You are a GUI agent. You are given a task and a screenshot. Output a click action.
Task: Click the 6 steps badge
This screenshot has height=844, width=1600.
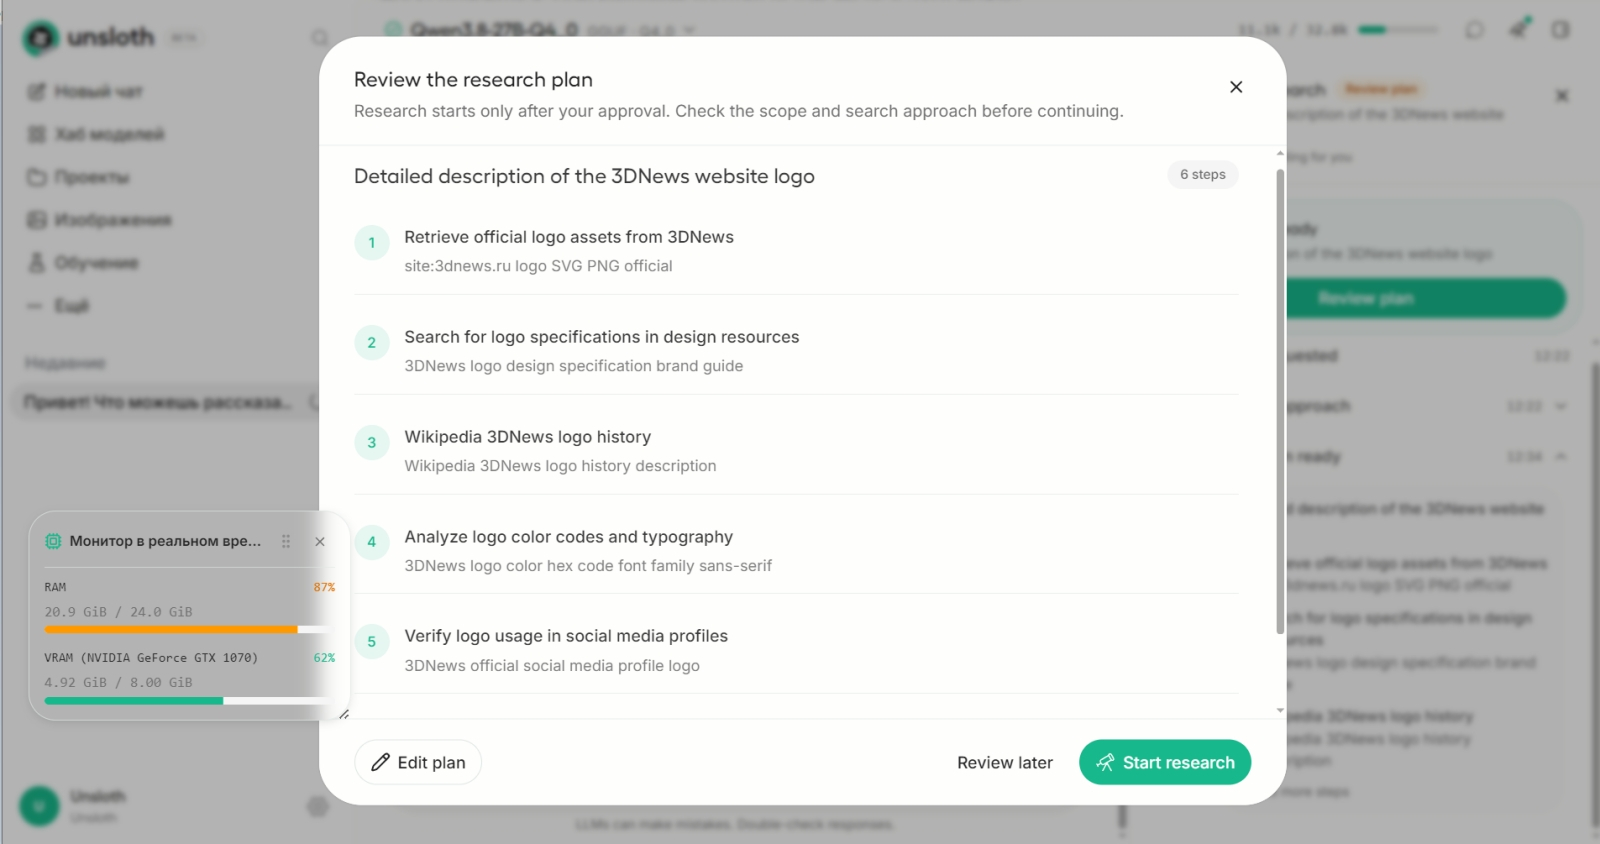tap(1203, 174)
